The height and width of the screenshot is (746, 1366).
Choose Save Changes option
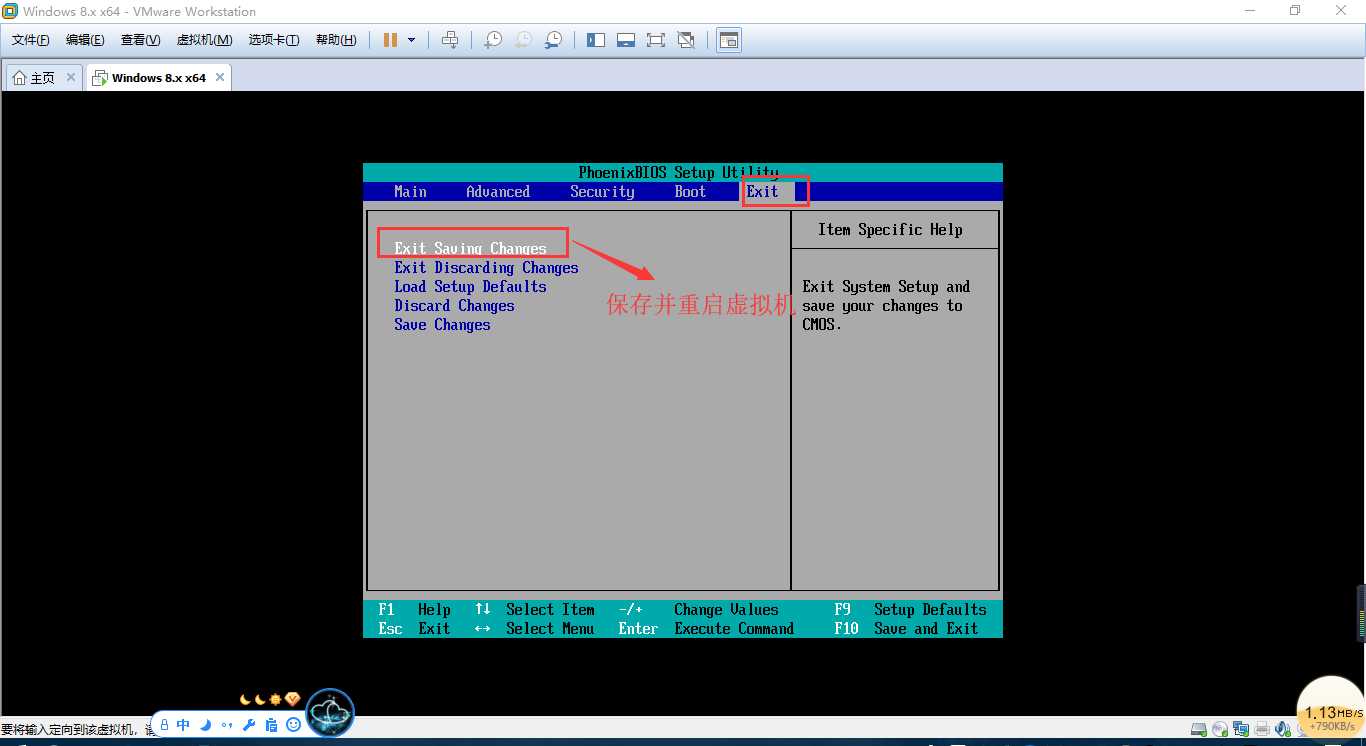[x=442, y=324]
